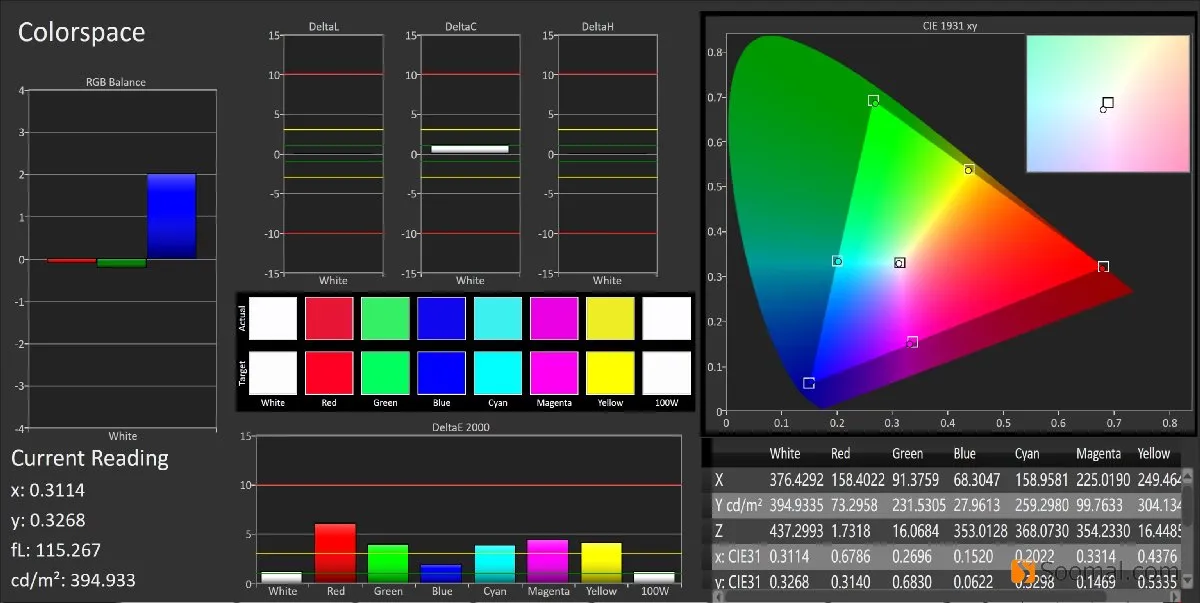Select the Actual White color swatch
Image resolution: width=1200 pixels, height=603 pixels.
[273, 319]
